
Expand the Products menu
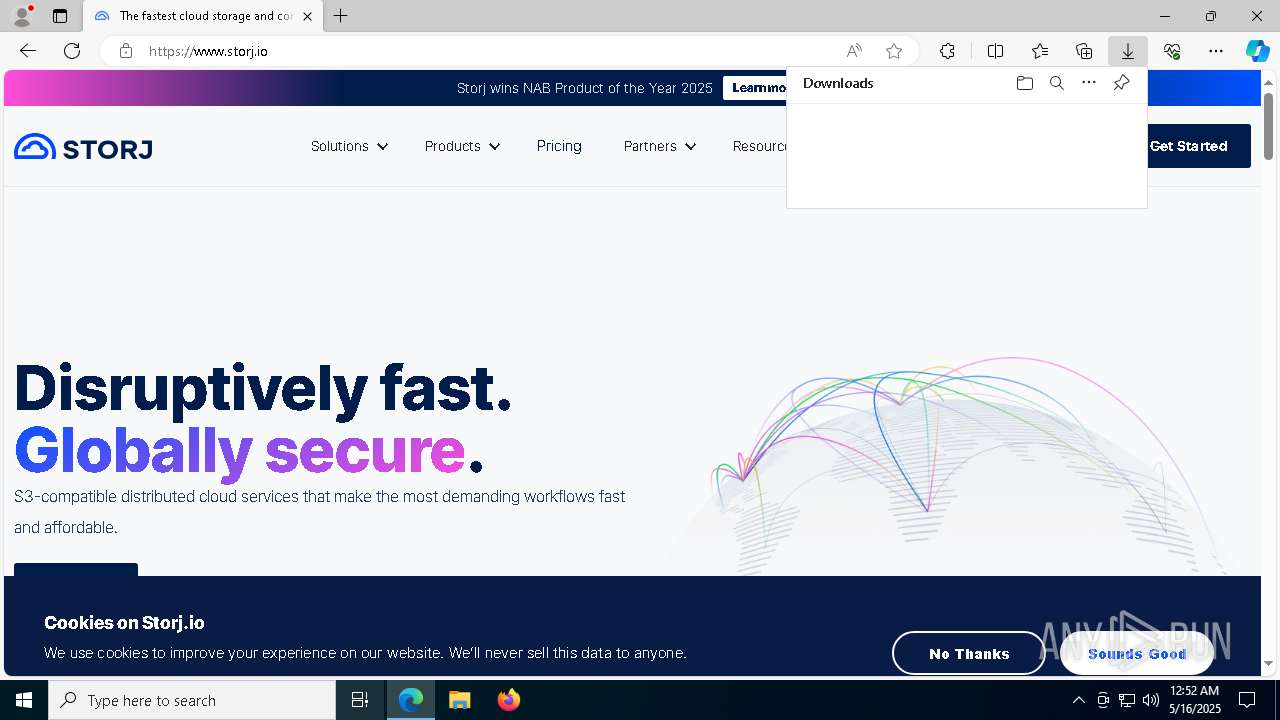pyautogui.click(x=462, y=146)
